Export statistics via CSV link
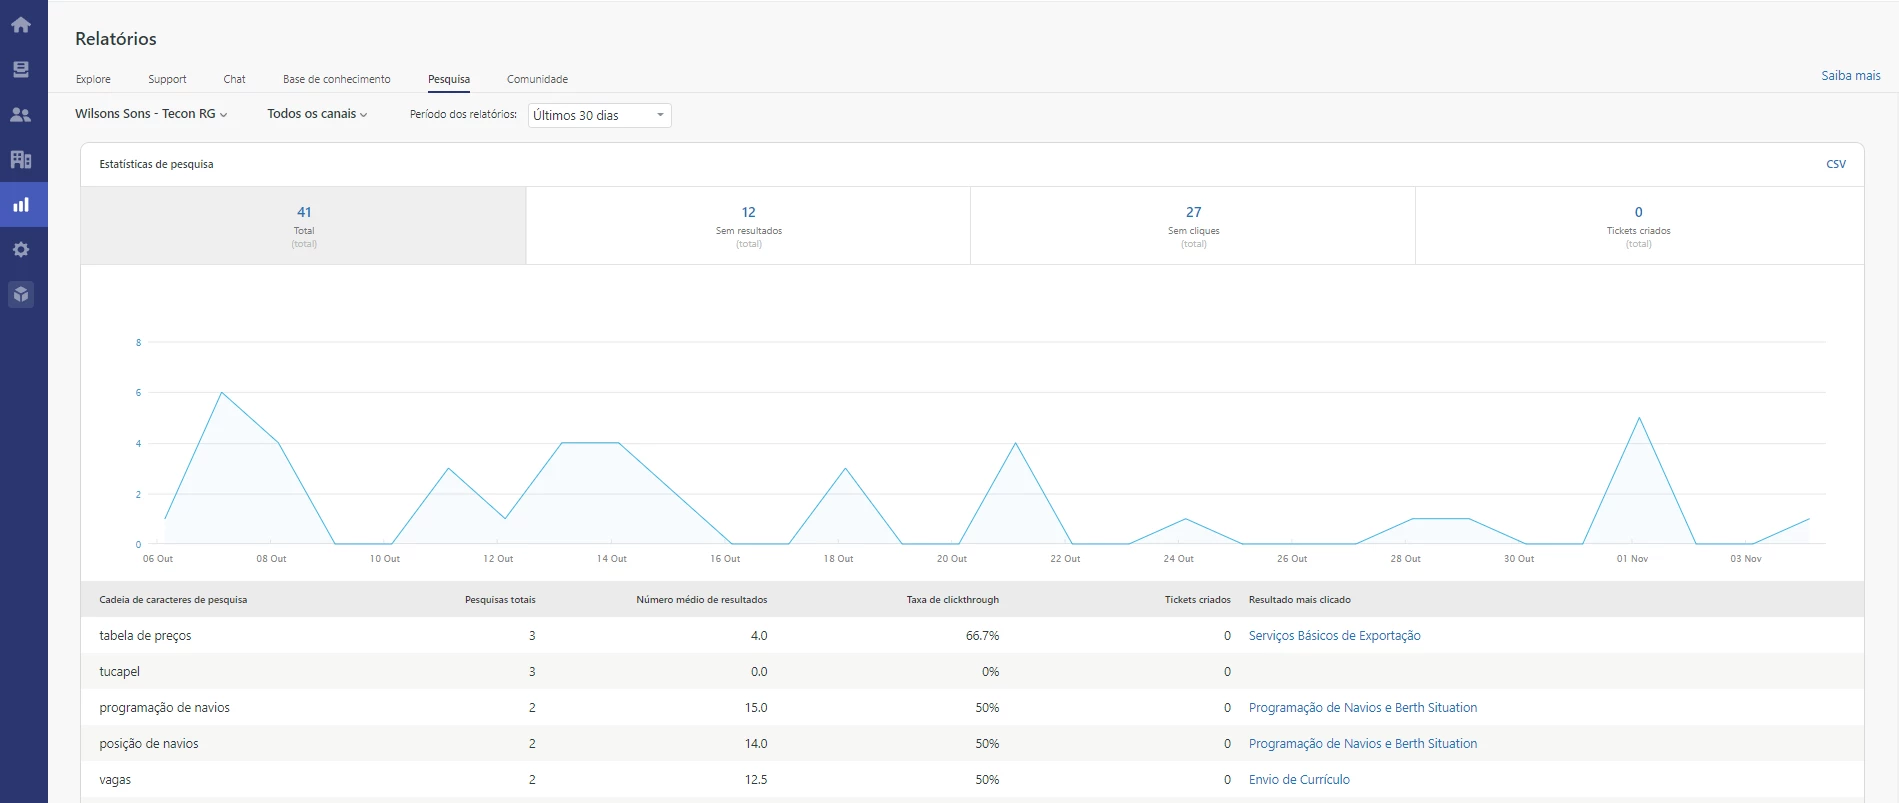The height and width of the screenshot is (803, 1899). tap(1836, 164)
